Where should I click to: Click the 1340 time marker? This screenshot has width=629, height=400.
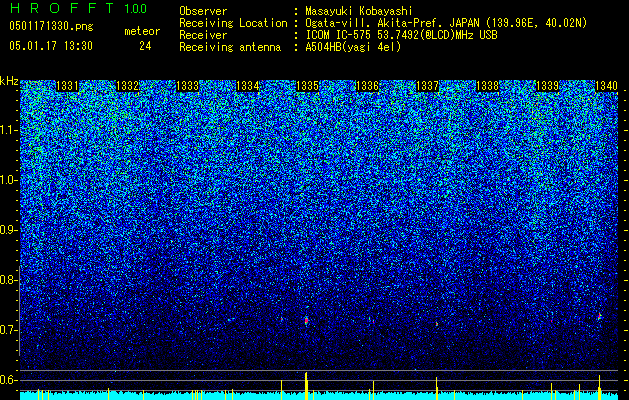[x=606, y=86]
